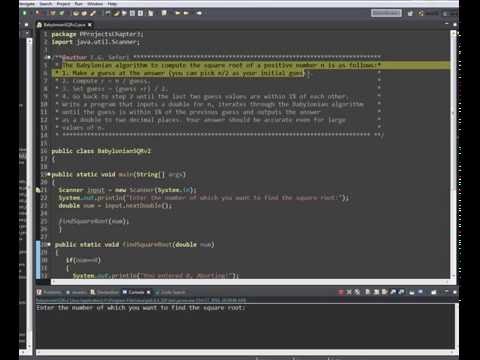Screen dimensions: 480x360
Task: Click the editor vertical scrollbar
Action: [x=453, y=155]
